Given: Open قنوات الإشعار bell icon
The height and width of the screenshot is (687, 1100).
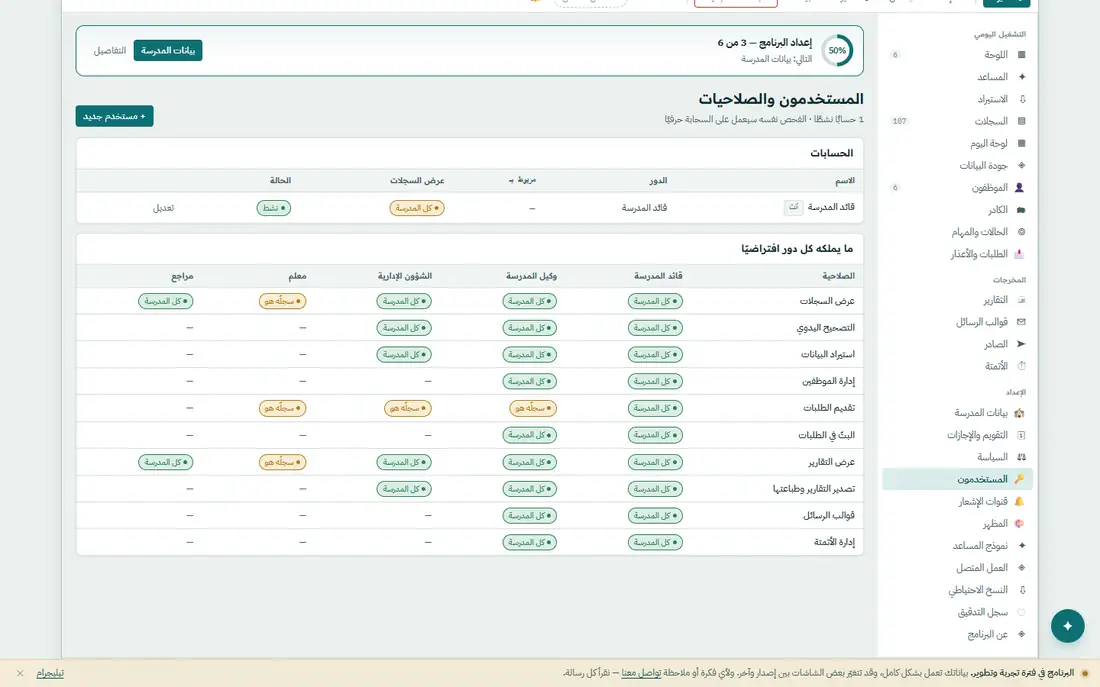Looking at the screenshot, I should (1019, 501).
